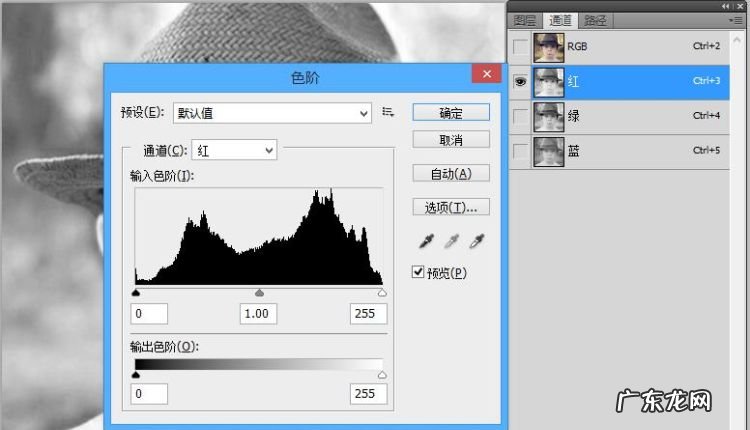Screen dimensions: 750x430
Task: Open the preset options menu icon
Action: tap(389, 112)
